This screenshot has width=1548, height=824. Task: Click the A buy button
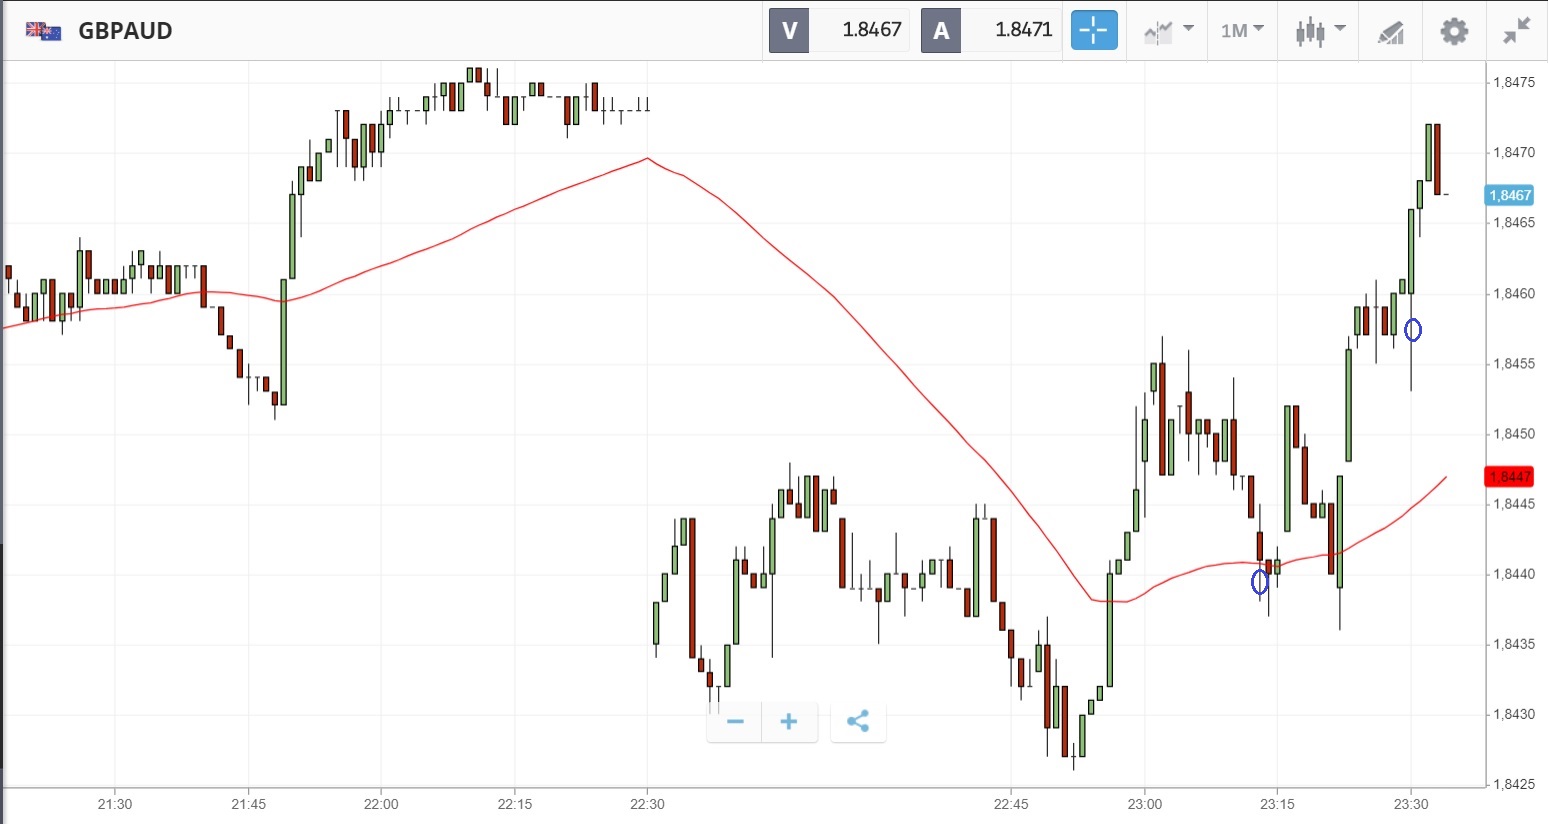click(x=941, y=30)
